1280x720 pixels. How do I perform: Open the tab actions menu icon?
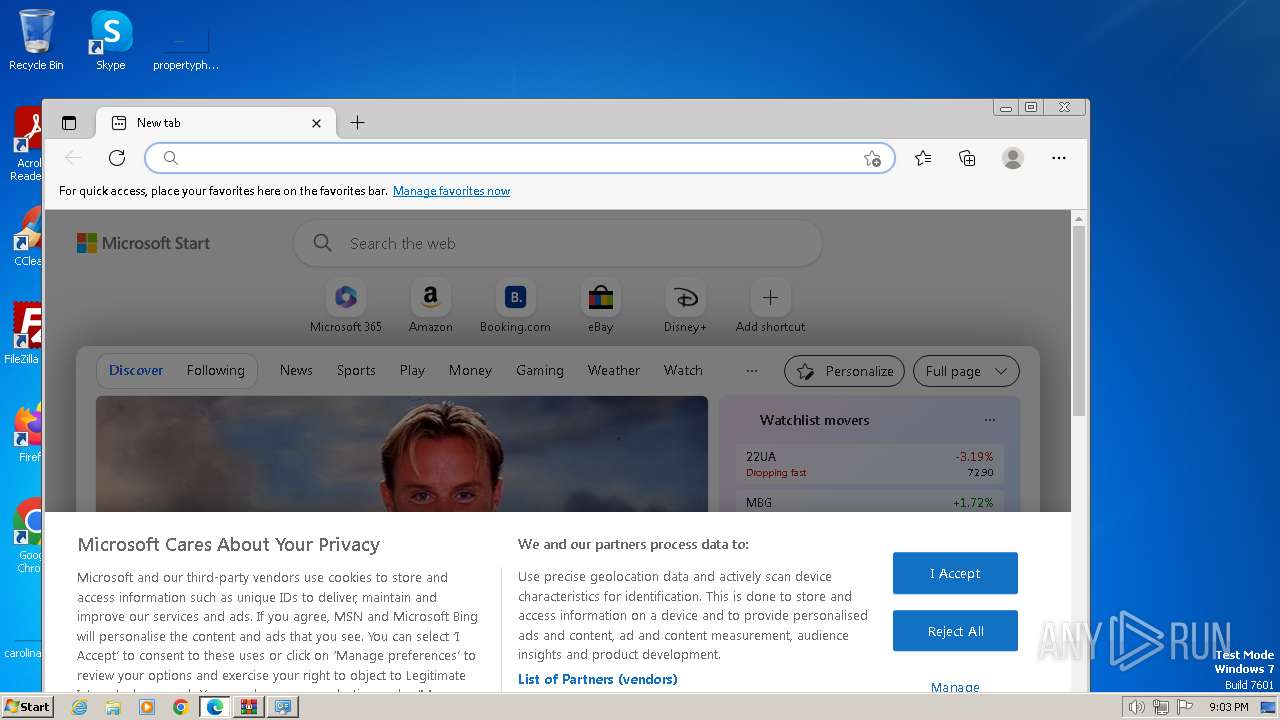pyautogui.click(x=69, y=123)
